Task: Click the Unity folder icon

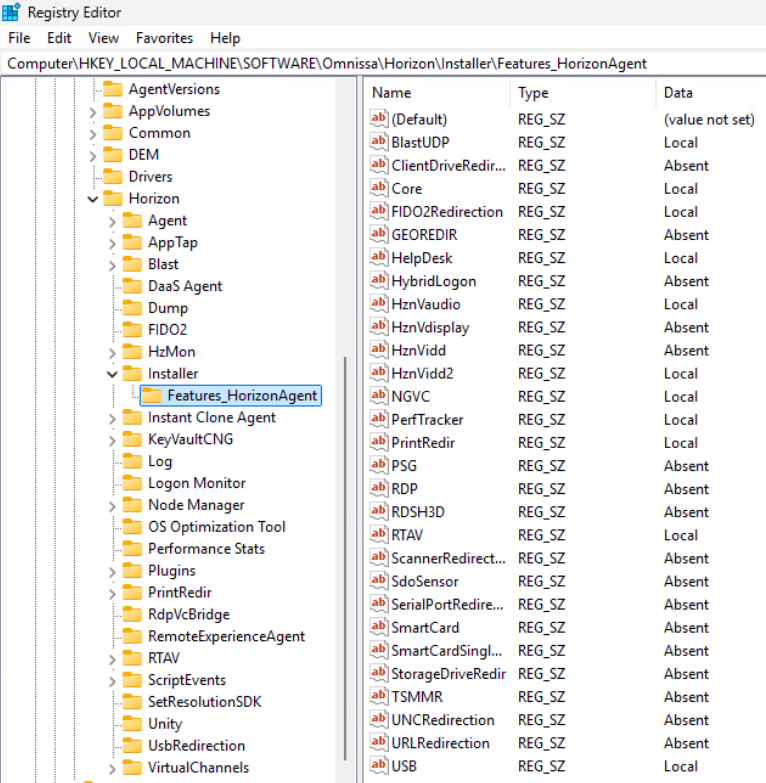Action: 132,724
